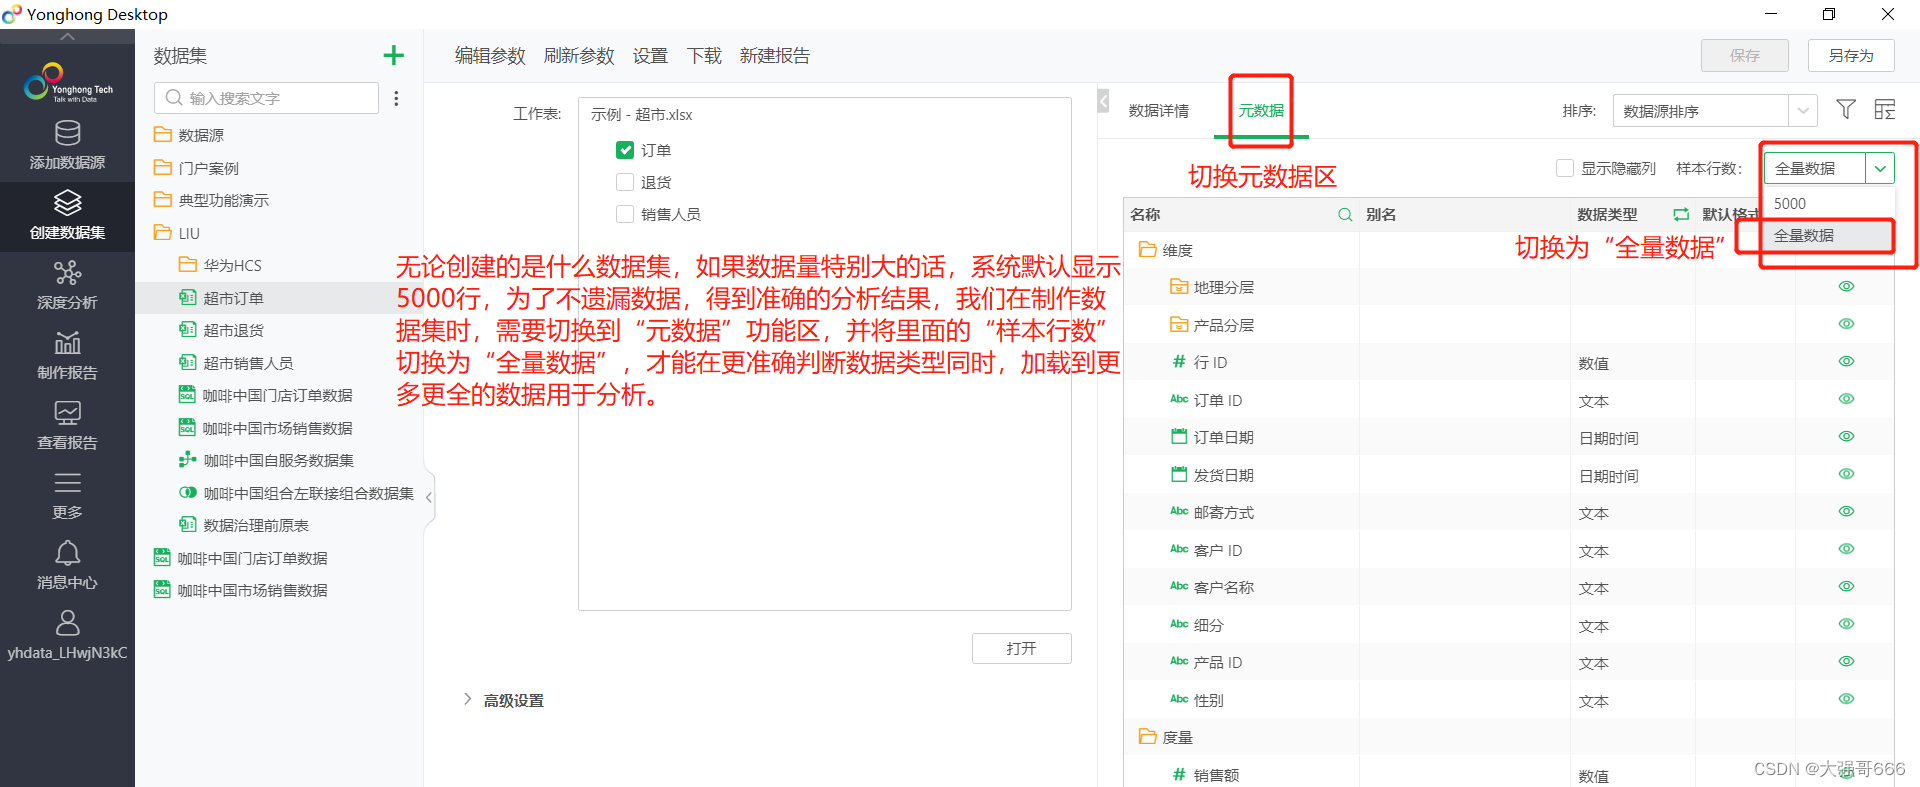
Task: Select the 咖啡中国自服务数据集 dataset
Action: [278, 460]
